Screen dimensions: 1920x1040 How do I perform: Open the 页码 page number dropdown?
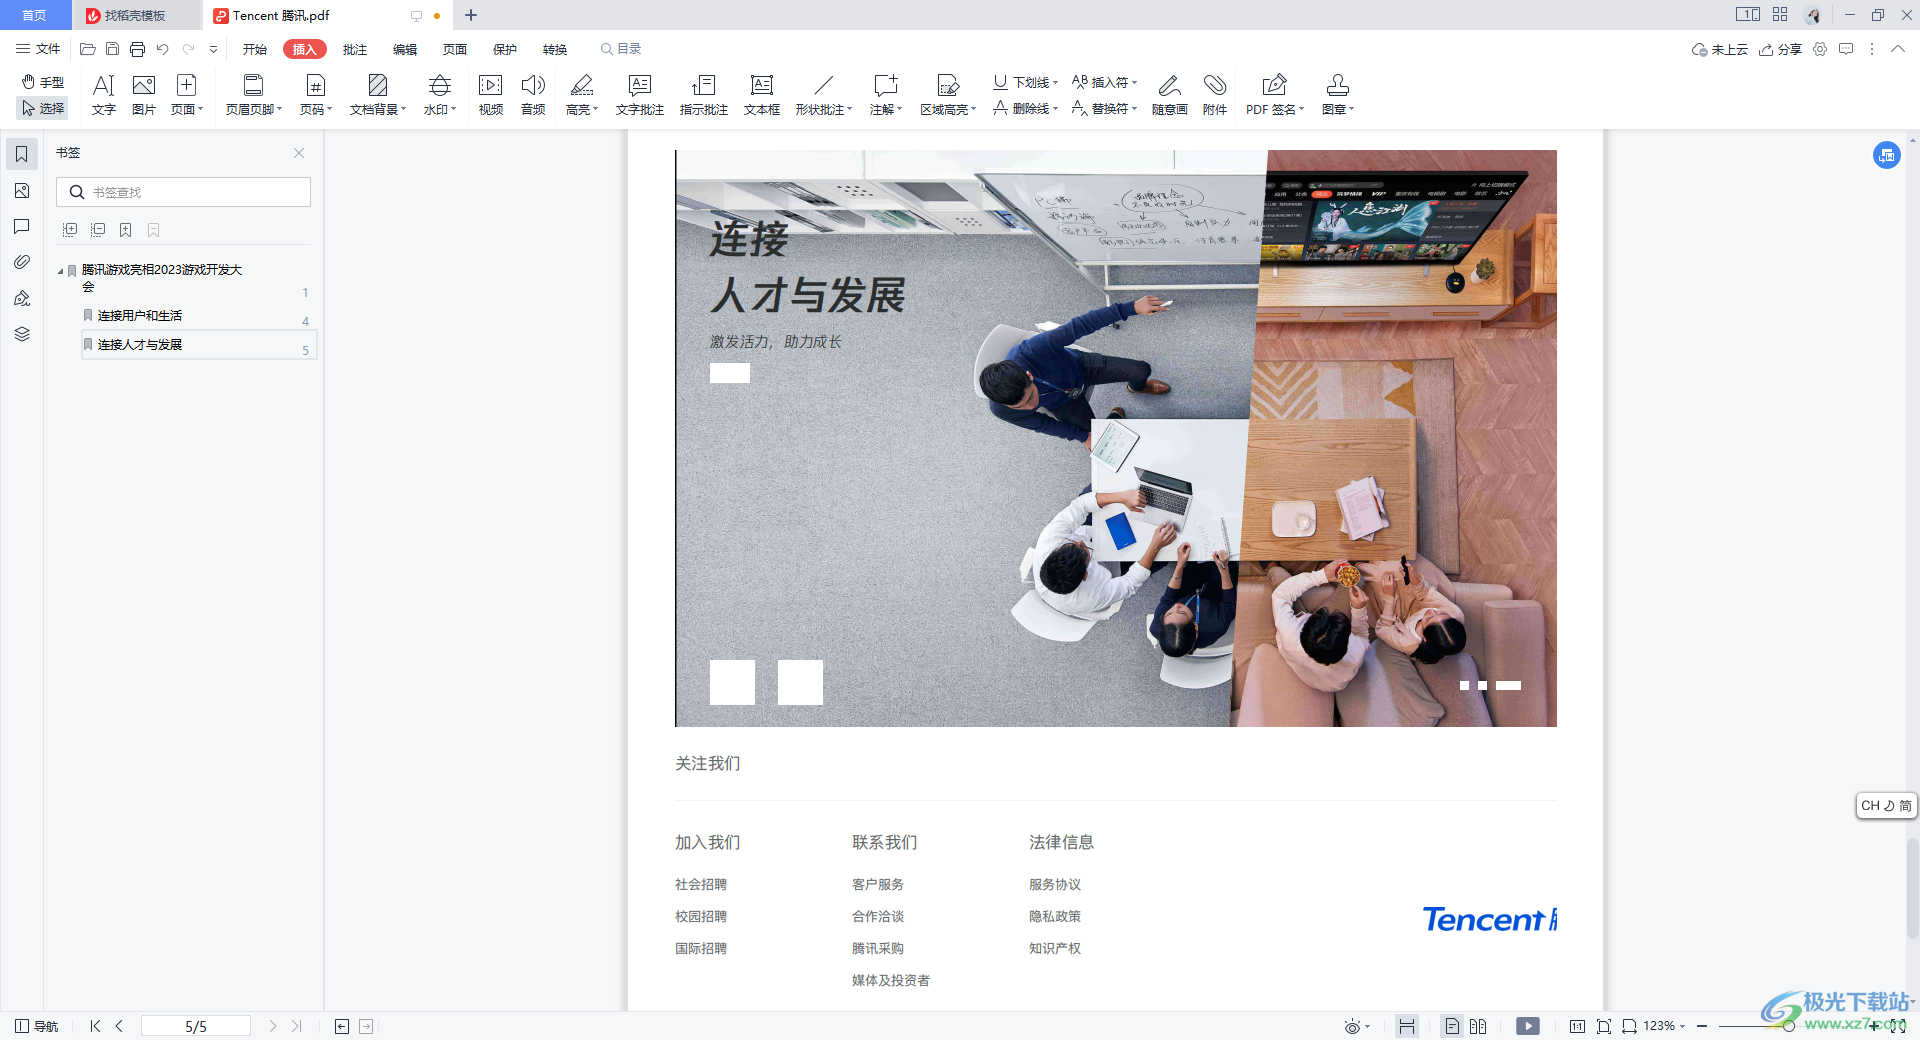click(316, 95)
